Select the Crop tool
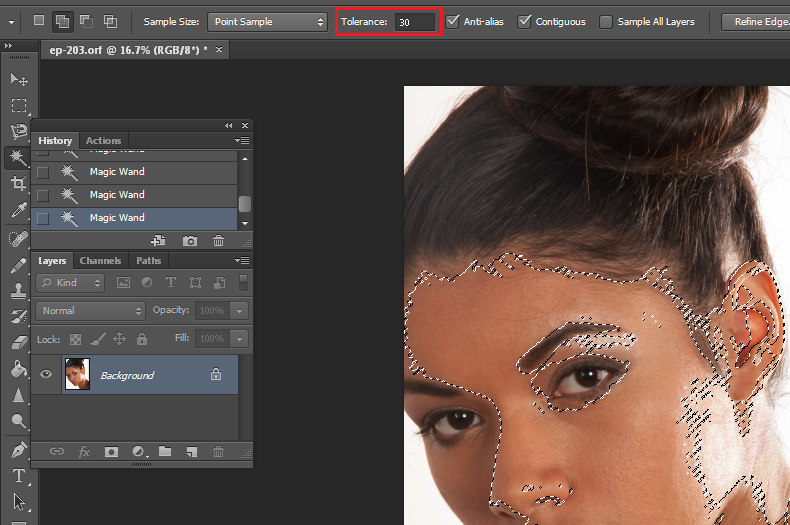 point(19,183)
